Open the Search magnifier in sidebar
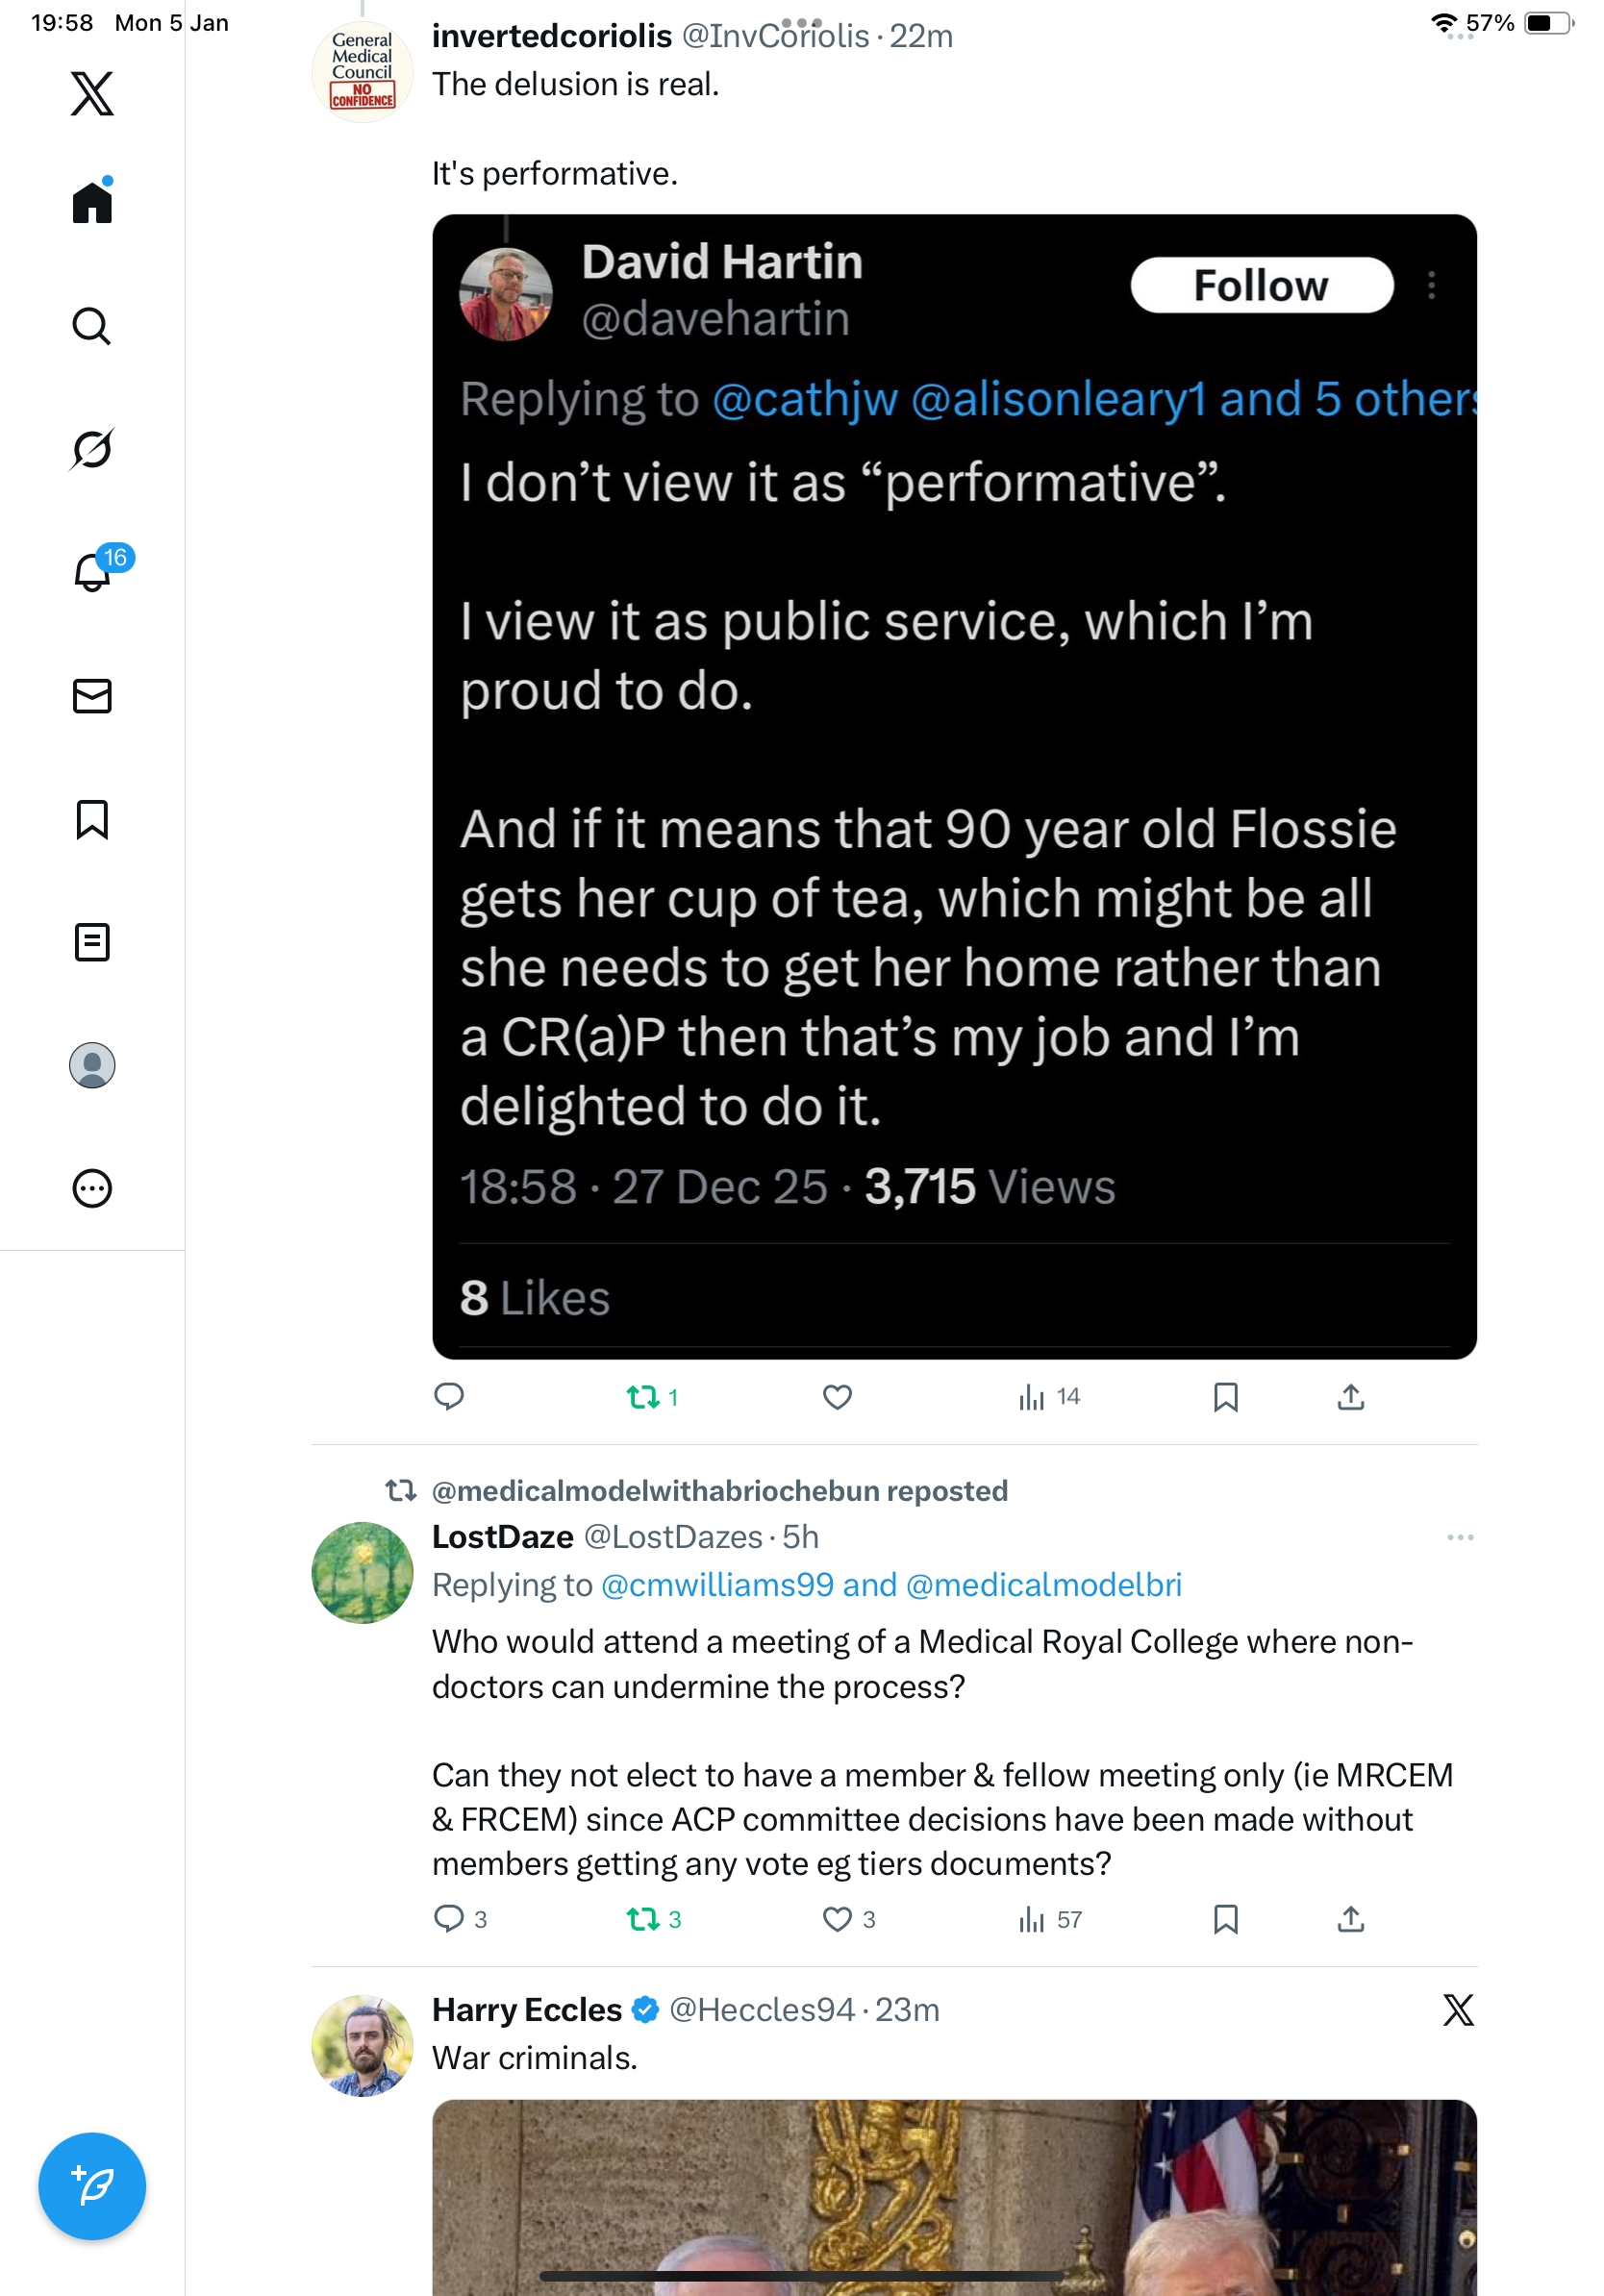 92,326
